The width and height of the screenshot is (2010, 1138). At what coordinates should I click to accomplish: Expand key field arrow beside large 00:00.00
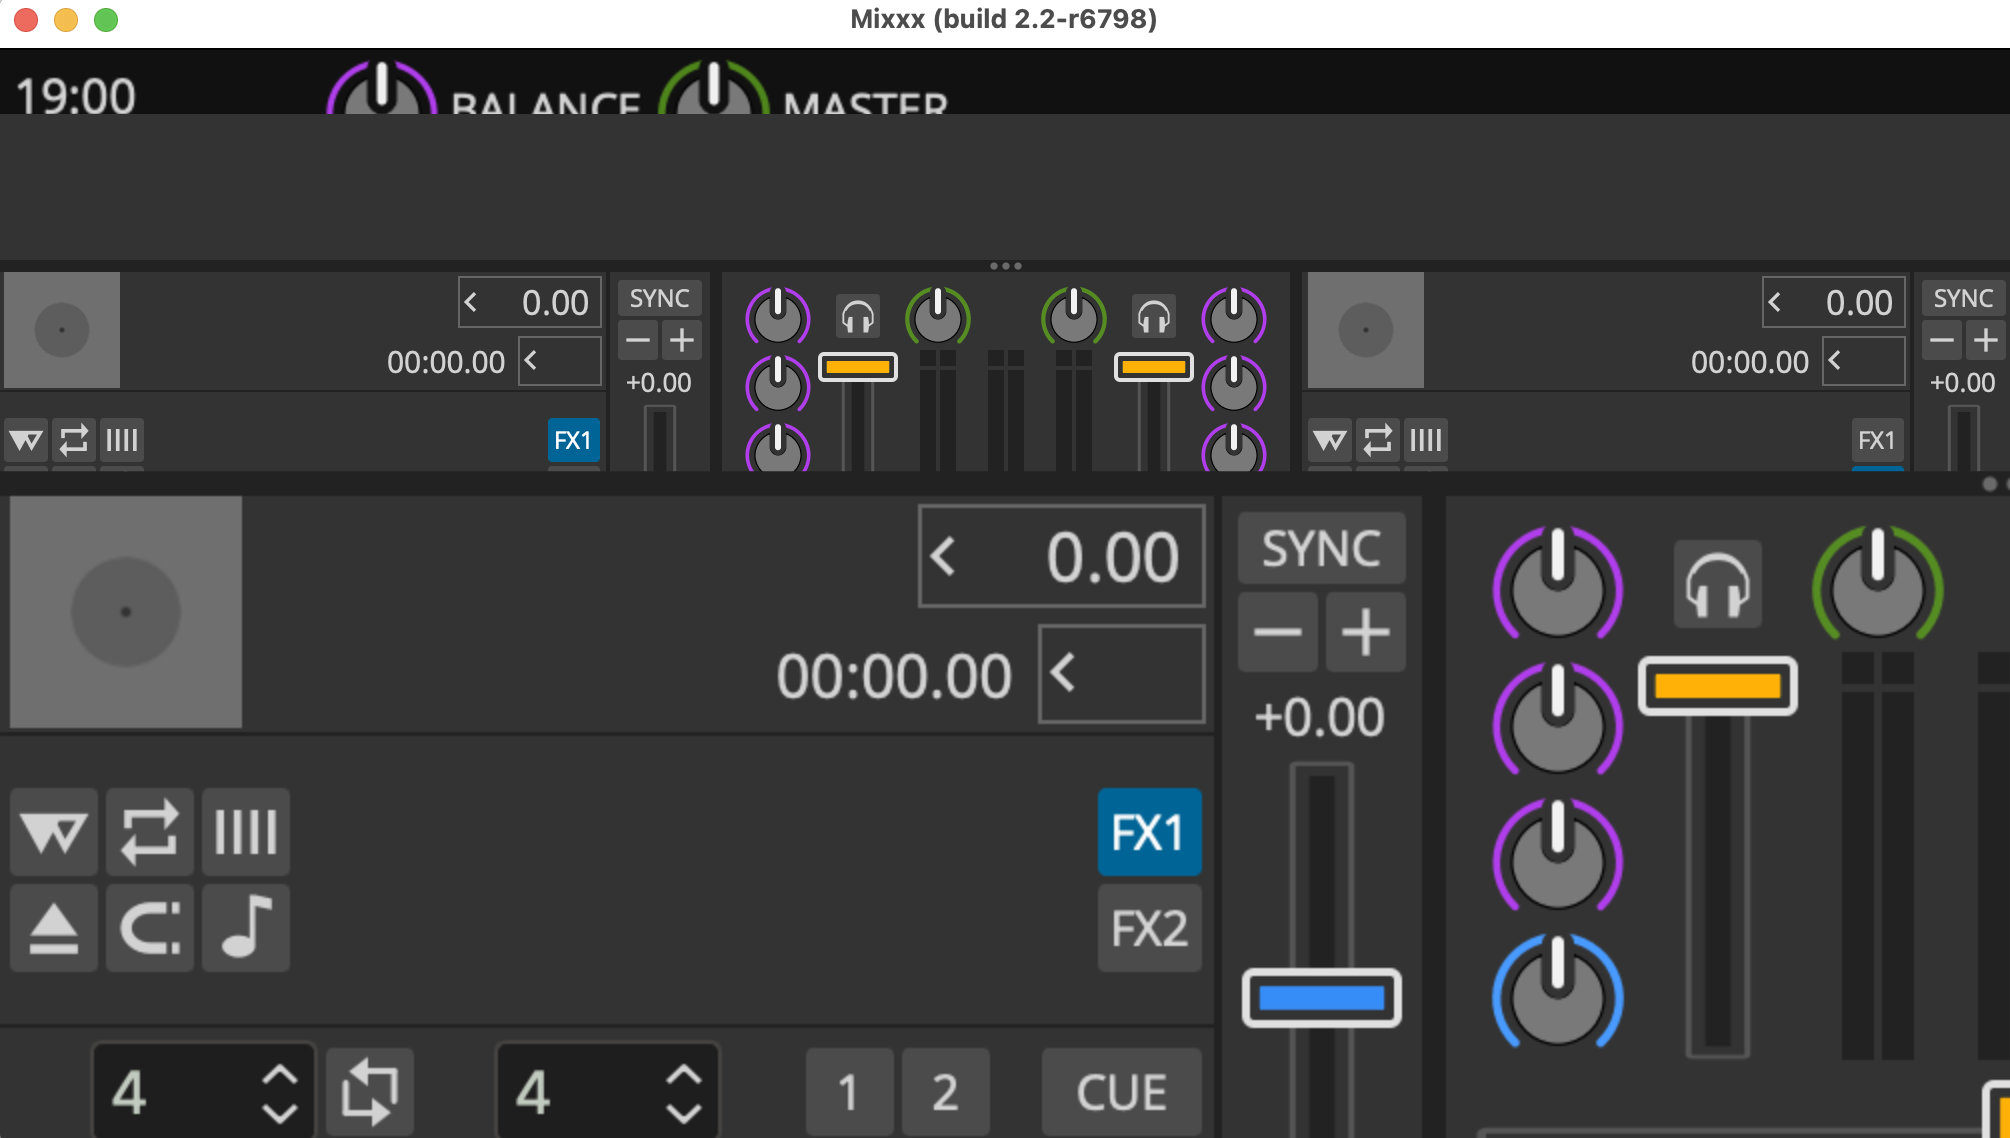coord(1063,673)
